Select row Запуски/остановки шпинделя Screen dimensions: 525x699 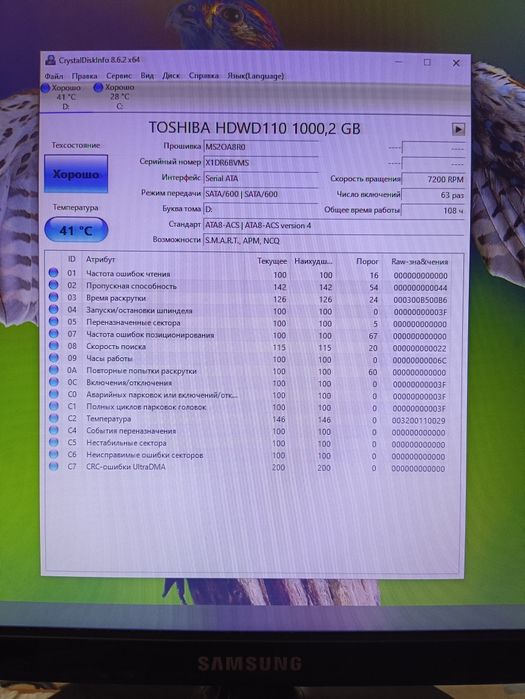click(254, 311)
